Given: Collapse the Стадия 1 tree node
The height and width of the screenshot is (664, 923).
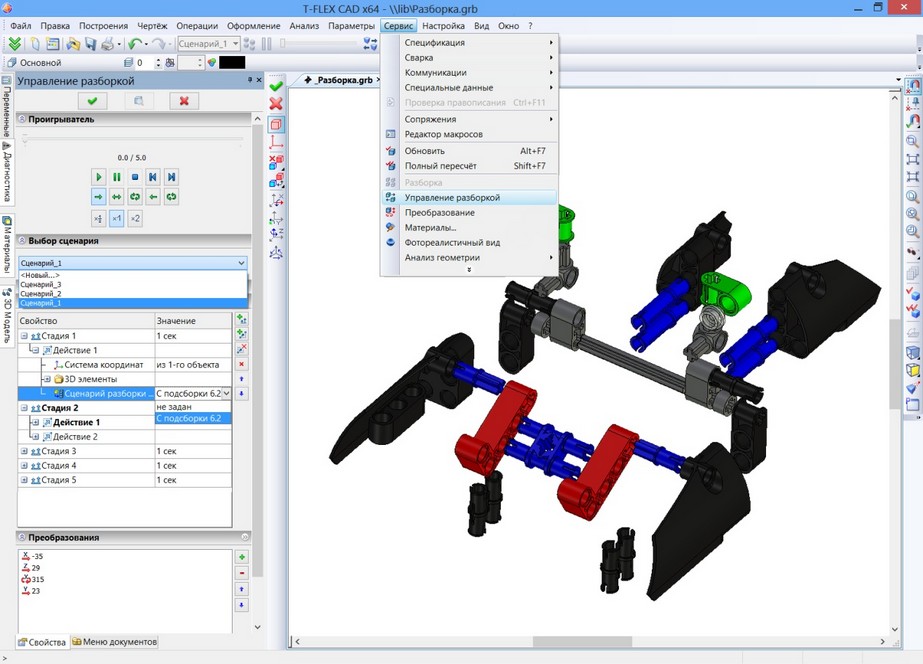Looking at the screenshot, I should coord(24,336).
